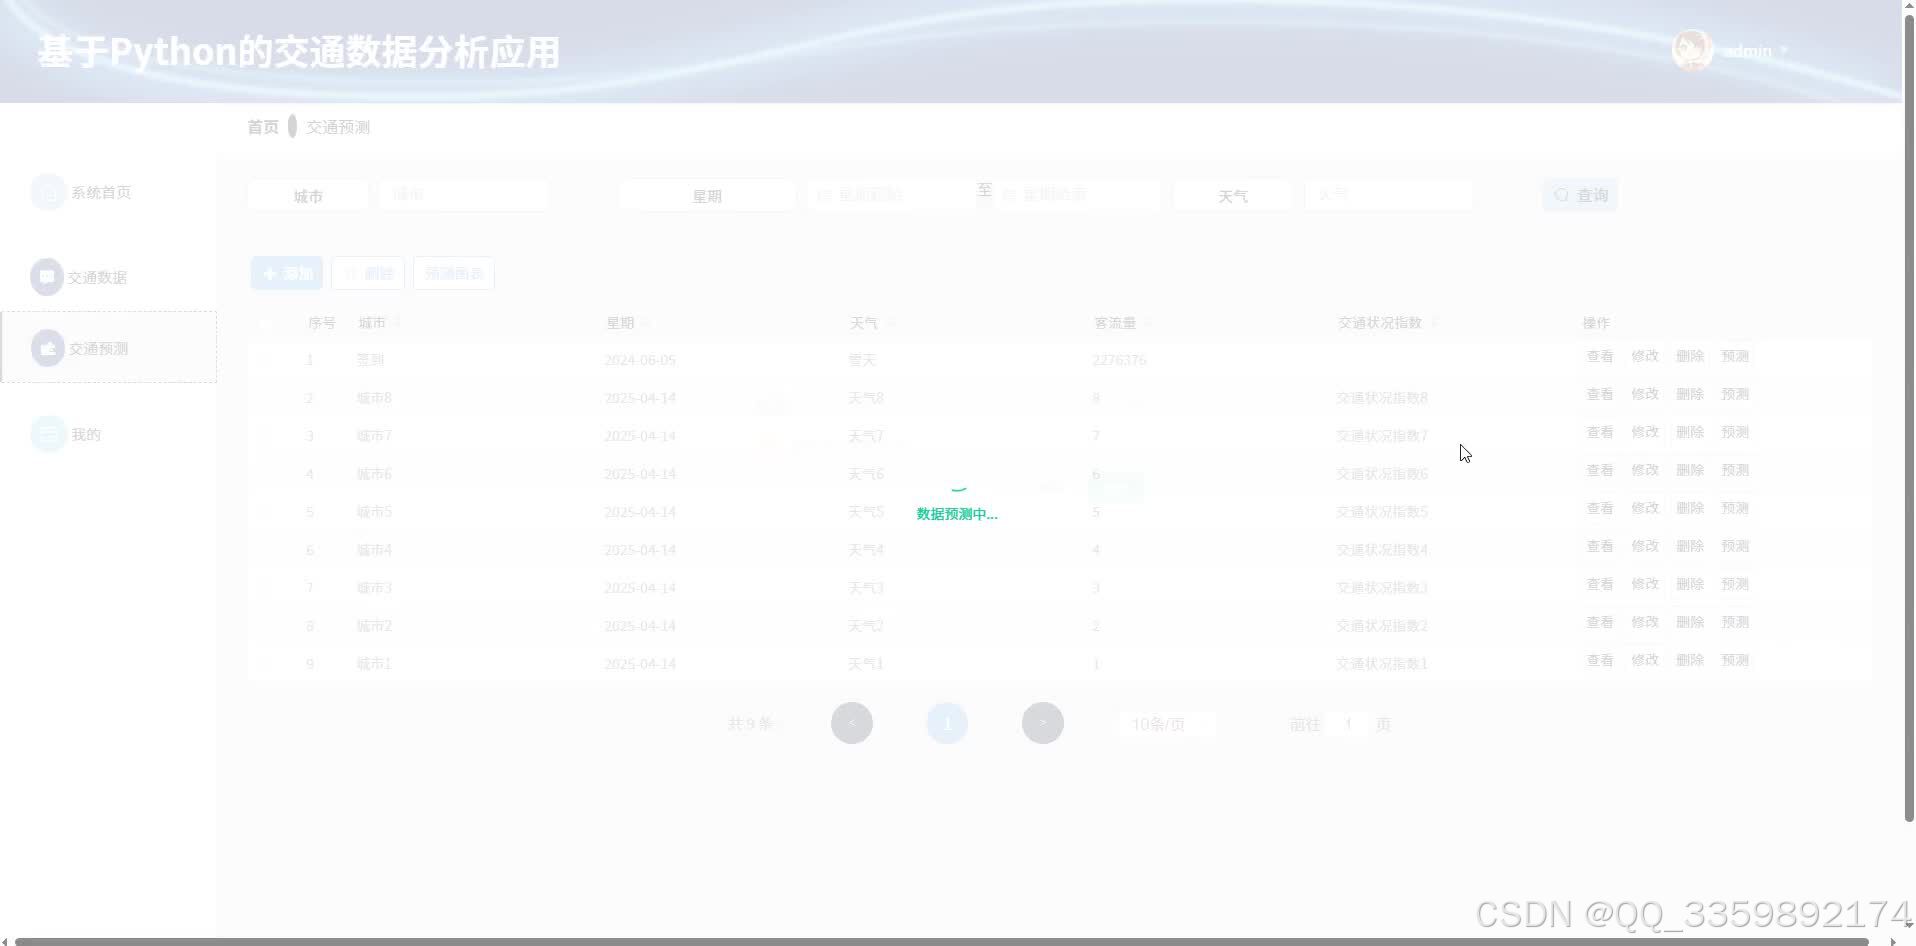Open the 天气 filter dropdown
This screenshot has height=946, width=1916.
1232,195
